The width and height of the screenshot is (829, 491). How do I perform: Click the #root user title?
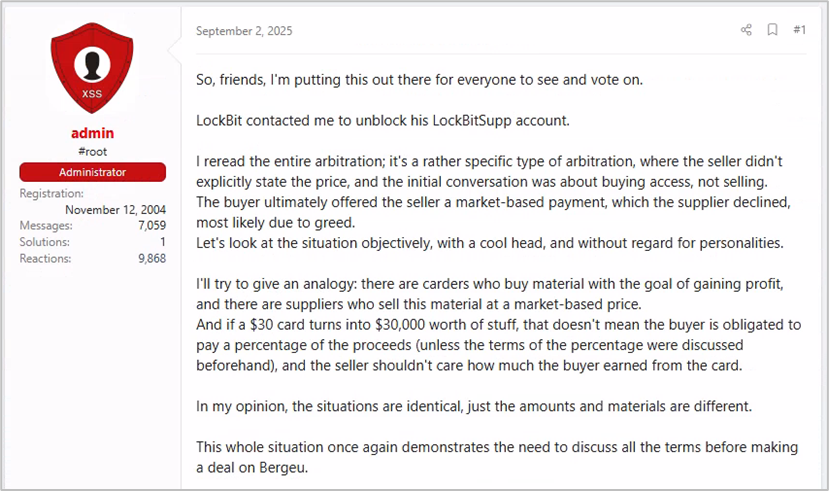92,152
